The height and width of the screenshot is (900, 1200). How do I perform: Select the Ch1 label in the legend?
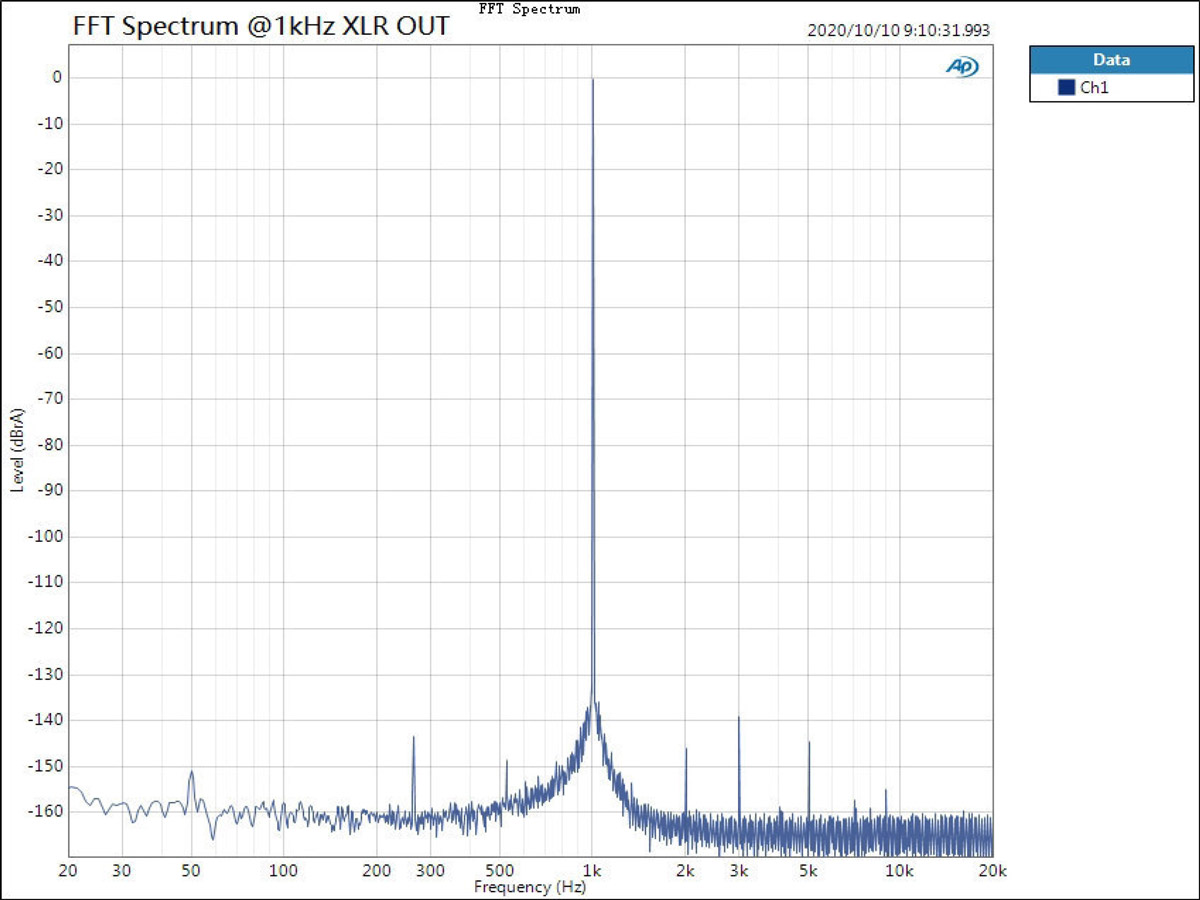point(1094,88)
